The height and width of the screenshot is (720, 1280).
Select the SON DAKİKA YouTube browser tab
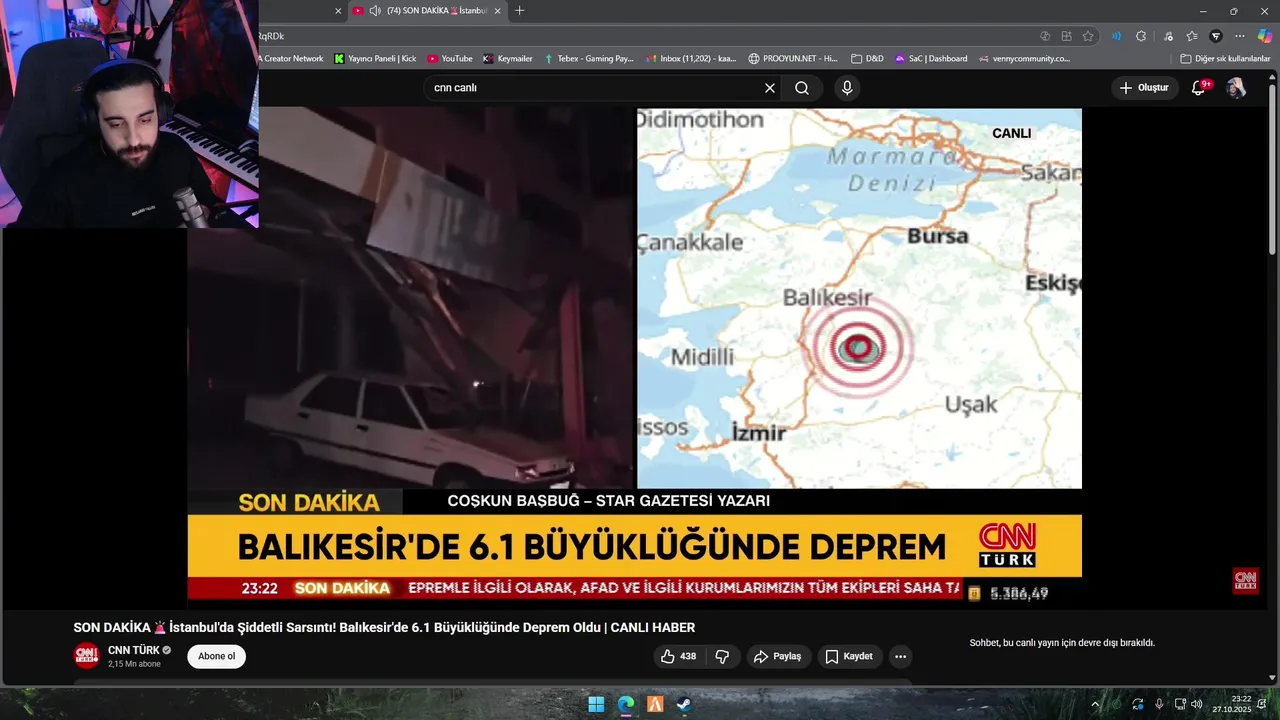[428, 11]
